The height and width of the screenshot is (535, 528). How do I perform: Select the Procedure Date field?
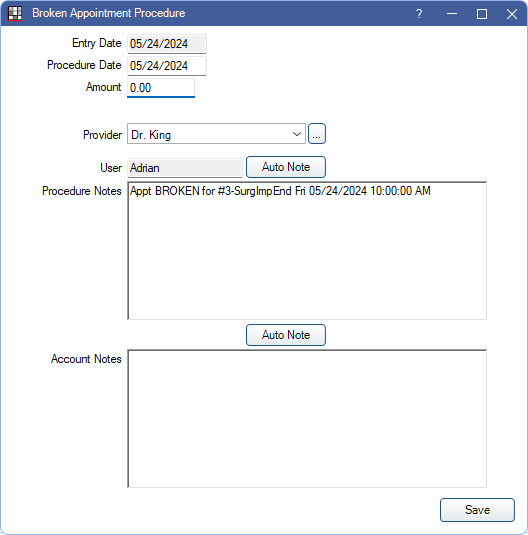(x=167, y=66)
